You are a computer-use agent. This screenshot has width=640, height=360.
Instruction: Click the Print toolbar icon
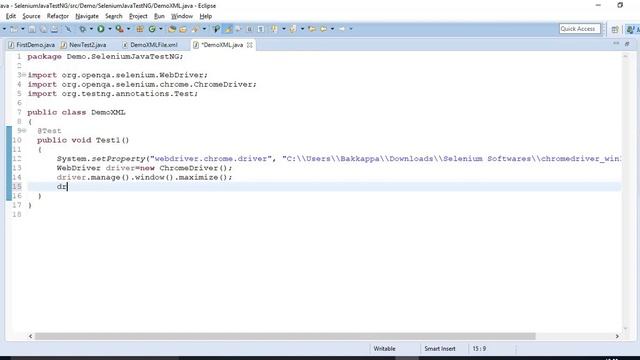tap(54, 29)
